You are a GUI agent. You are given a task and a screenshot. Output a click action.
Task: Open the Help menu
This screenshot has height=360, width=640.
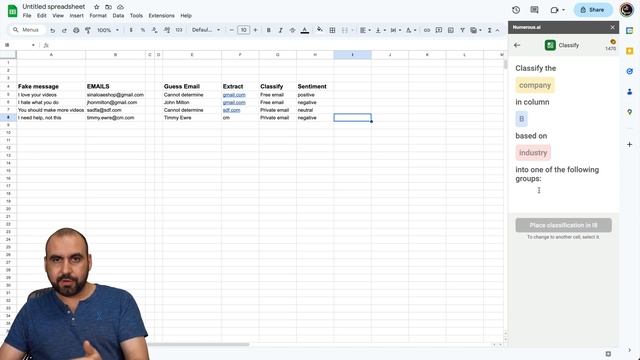186,16
